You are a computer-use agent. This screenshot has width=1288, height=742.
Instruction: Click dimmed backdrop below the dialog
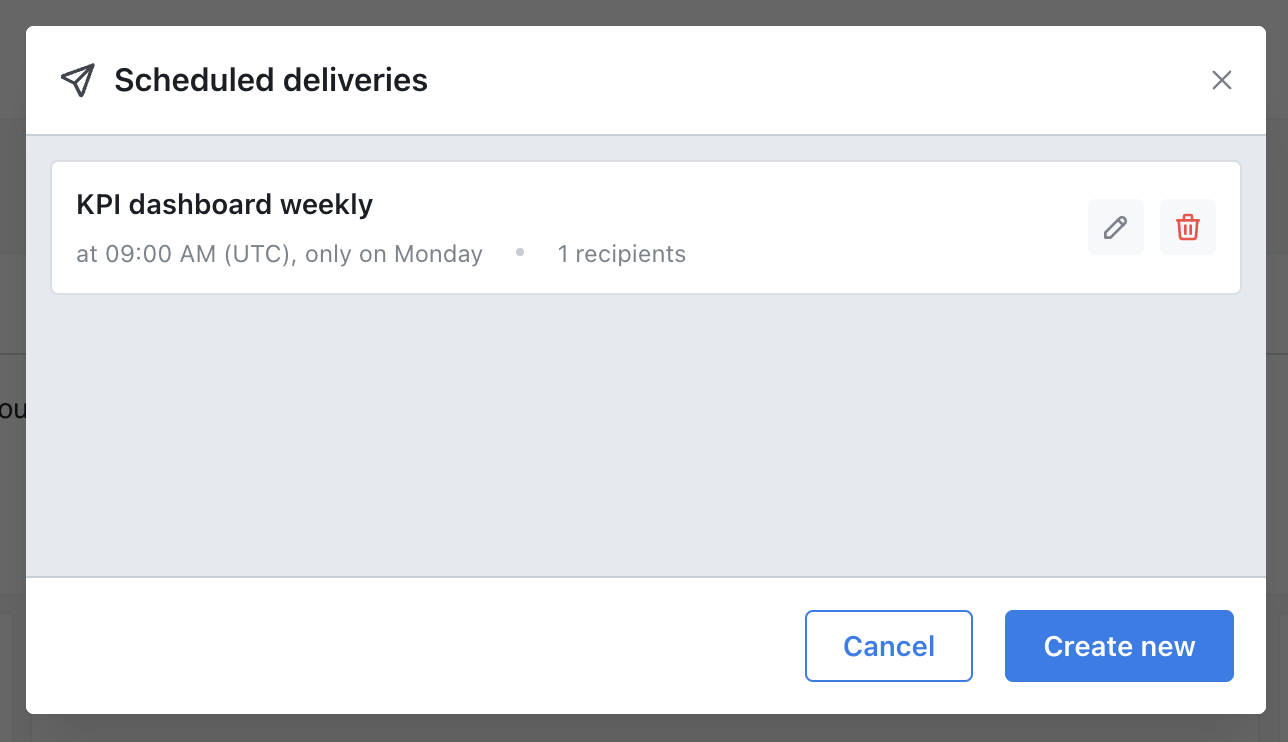coord(644,728)
